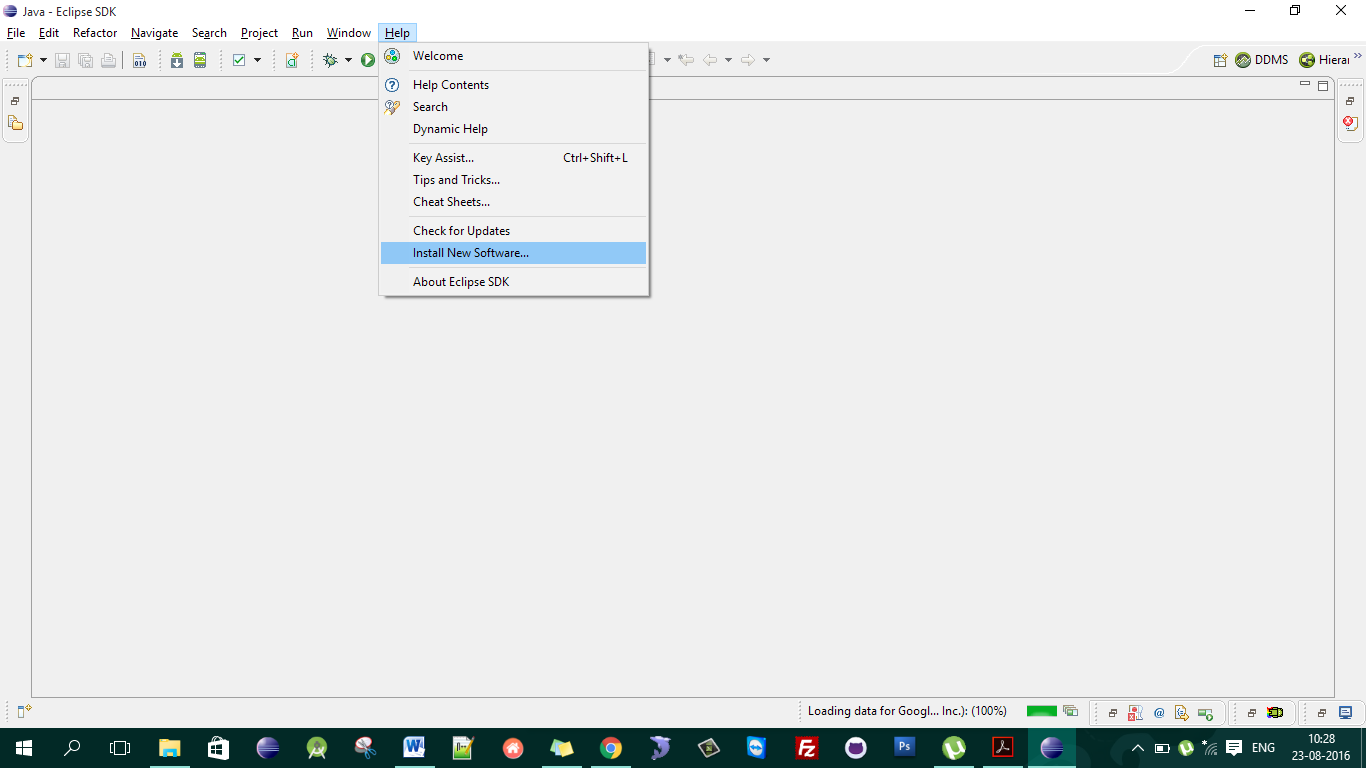Select Dynamic Help menu entry
Image resolution: width=1366 pixels, height=768 pixels.
coord(513,129)
